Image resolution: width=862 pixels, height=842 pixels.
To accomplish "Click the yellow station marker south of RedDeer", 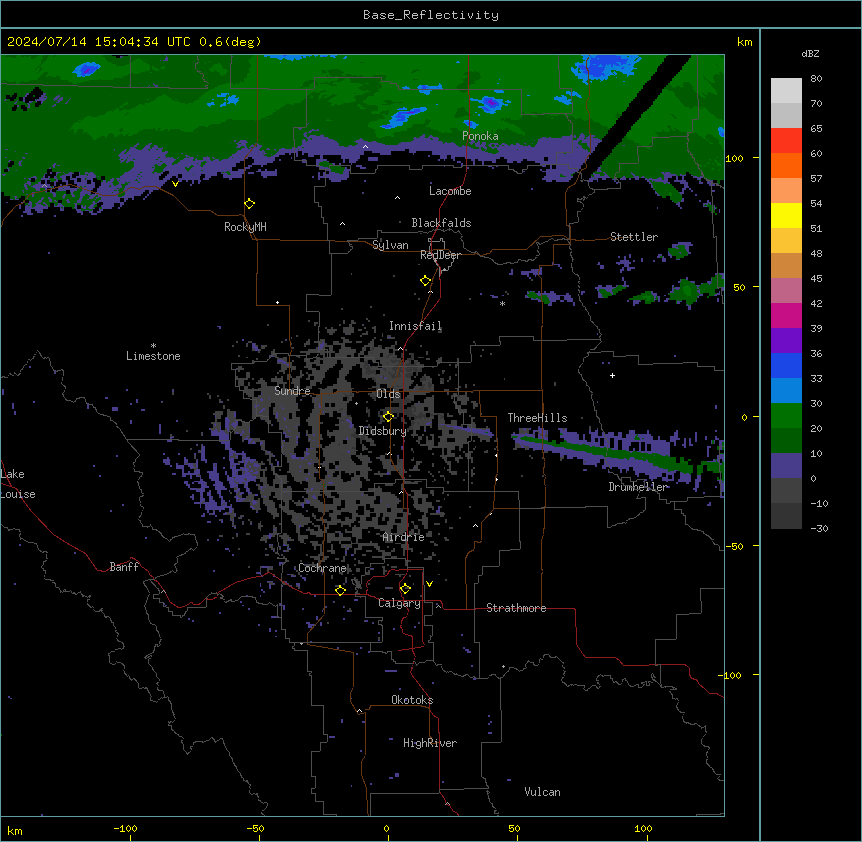I will [x=426, y=281].
